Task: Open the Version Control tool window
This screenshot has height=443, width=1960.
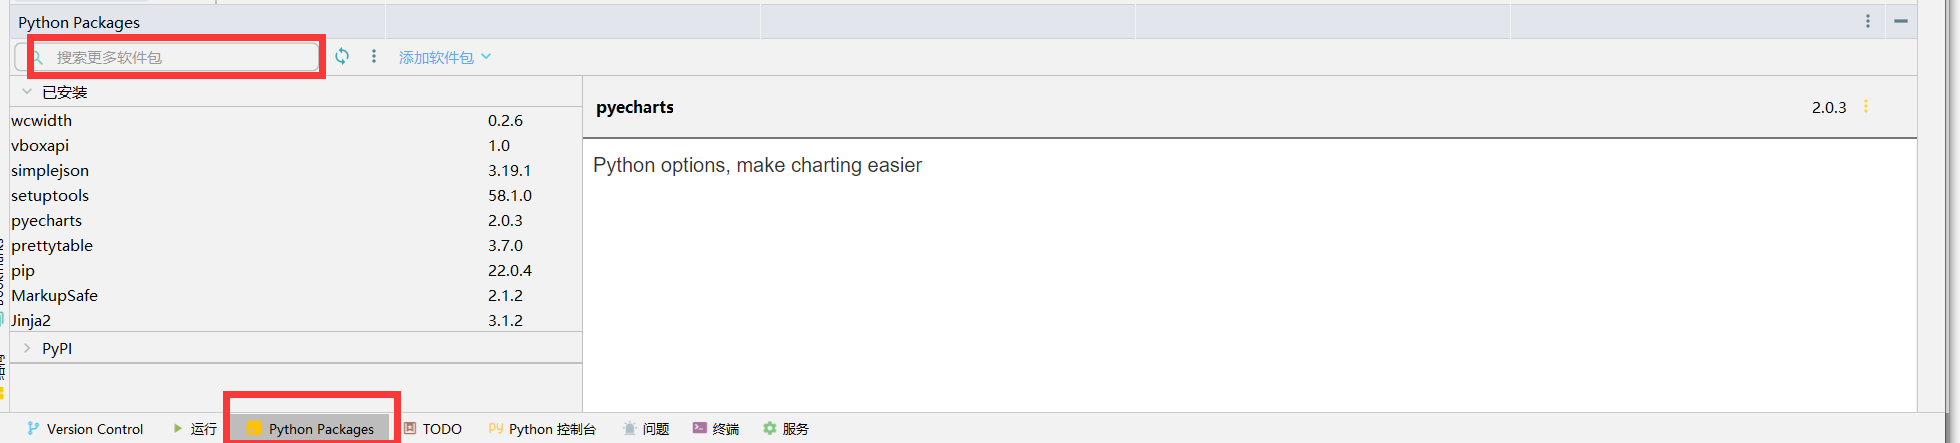Action: [85, 429]
